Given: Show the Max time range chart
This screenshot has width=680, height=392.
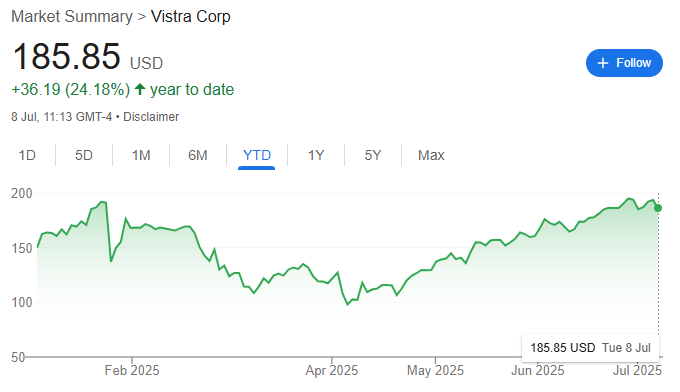Looking at the screenshot, I should click(431, 155).
